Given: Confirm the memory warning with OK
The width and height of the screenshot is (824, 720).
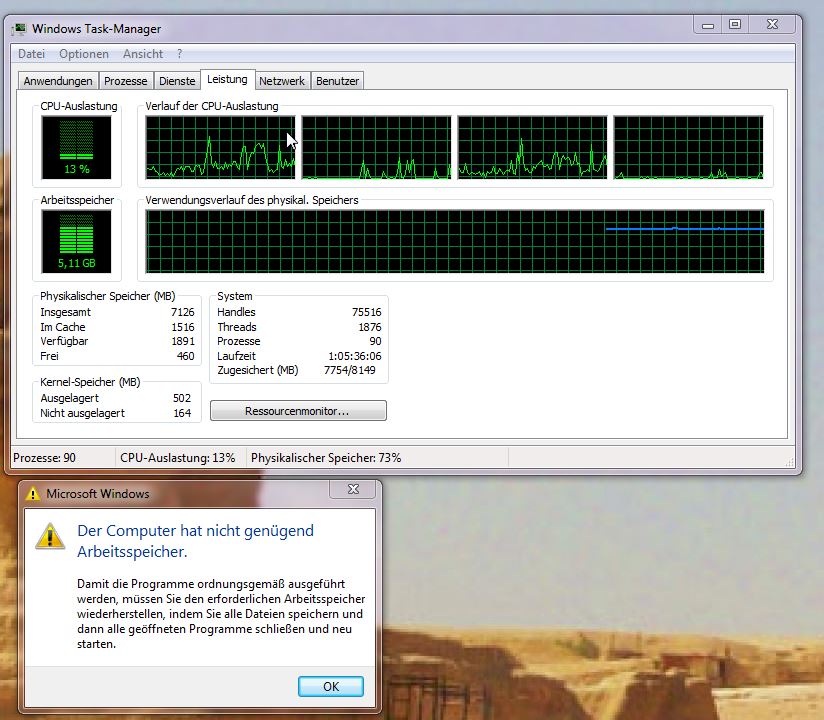Looking at the screenshot, I should (x=331, y=686).
